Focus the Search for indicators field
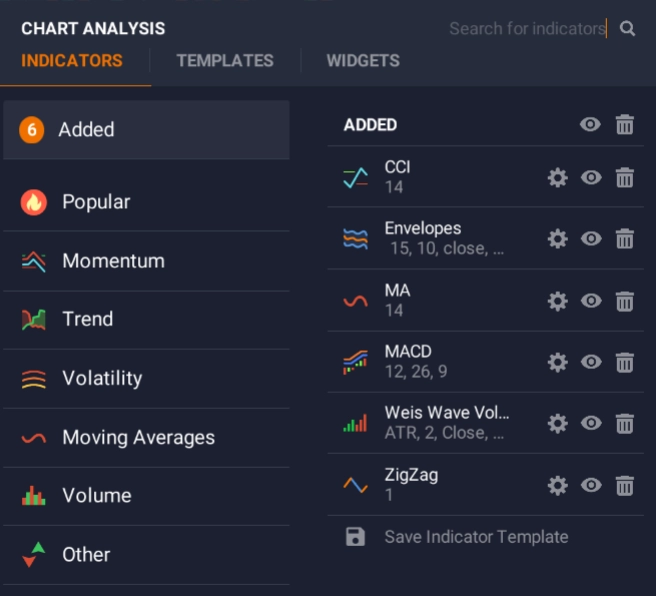 (x=526, y=29)
